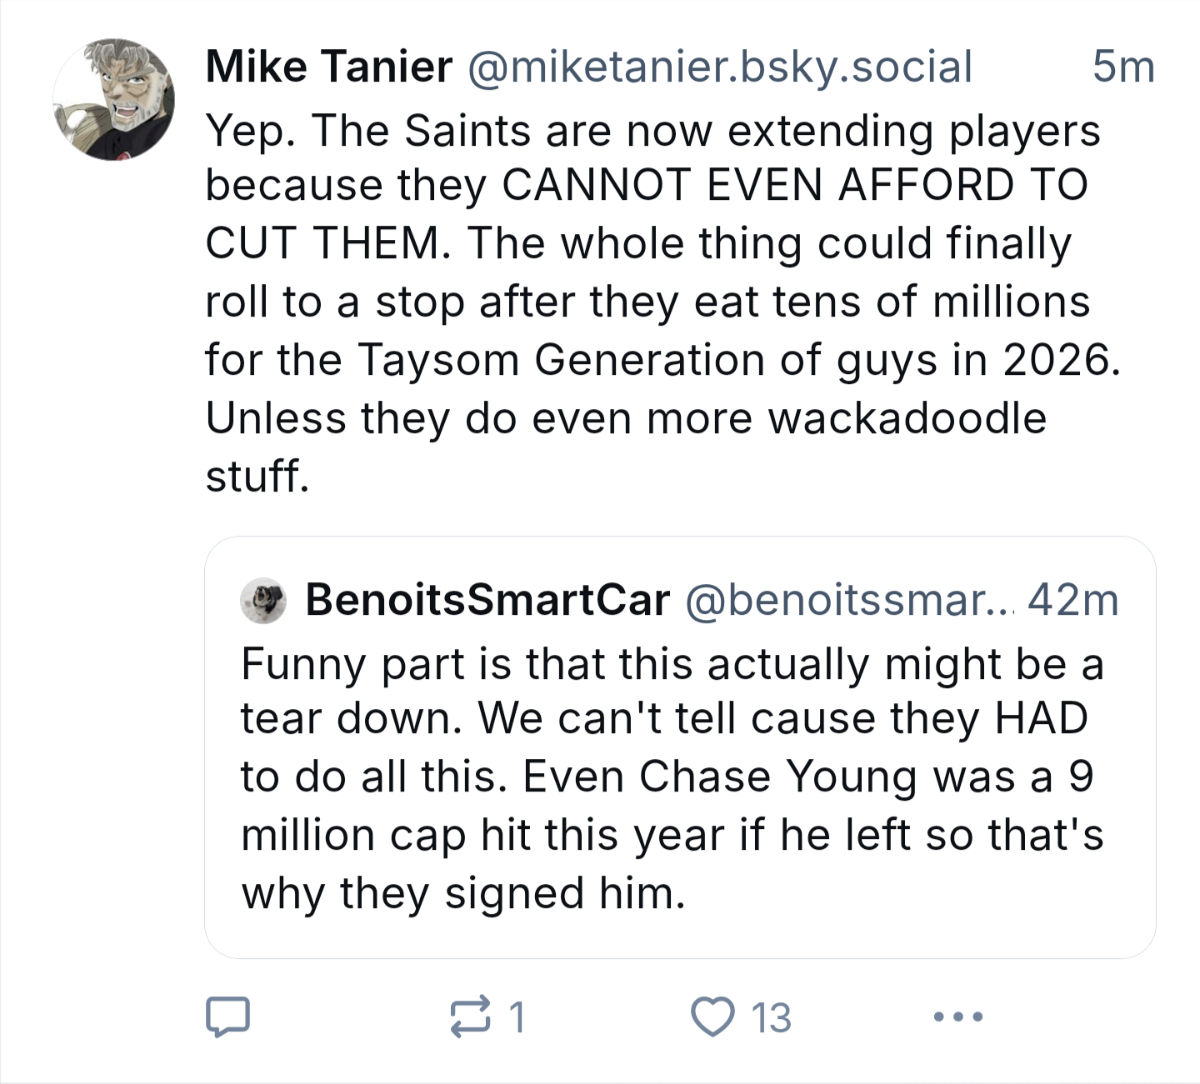Click the reply speech bubble icon
The width and height of the screenshot is (1200, 1084).
227,1016
